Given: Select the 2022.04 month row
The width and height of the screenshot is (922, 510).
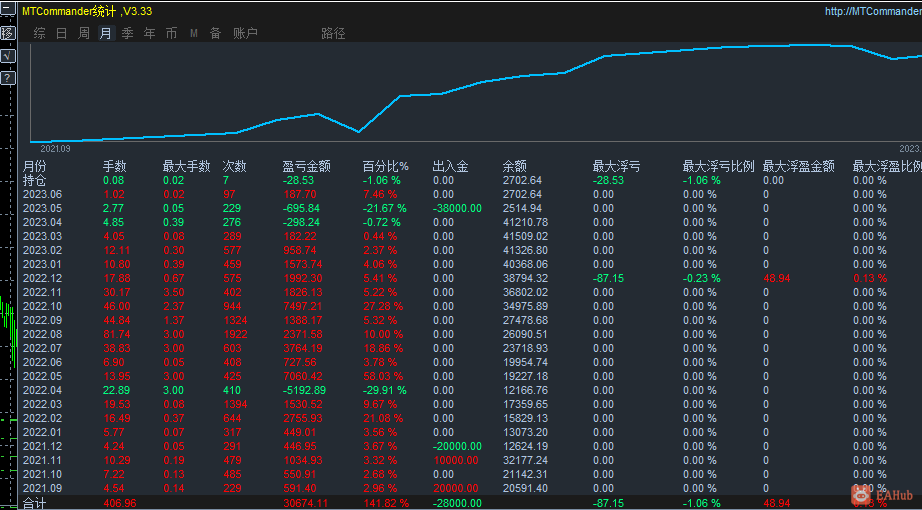Looking at the screenshot, I should [42, 390].
